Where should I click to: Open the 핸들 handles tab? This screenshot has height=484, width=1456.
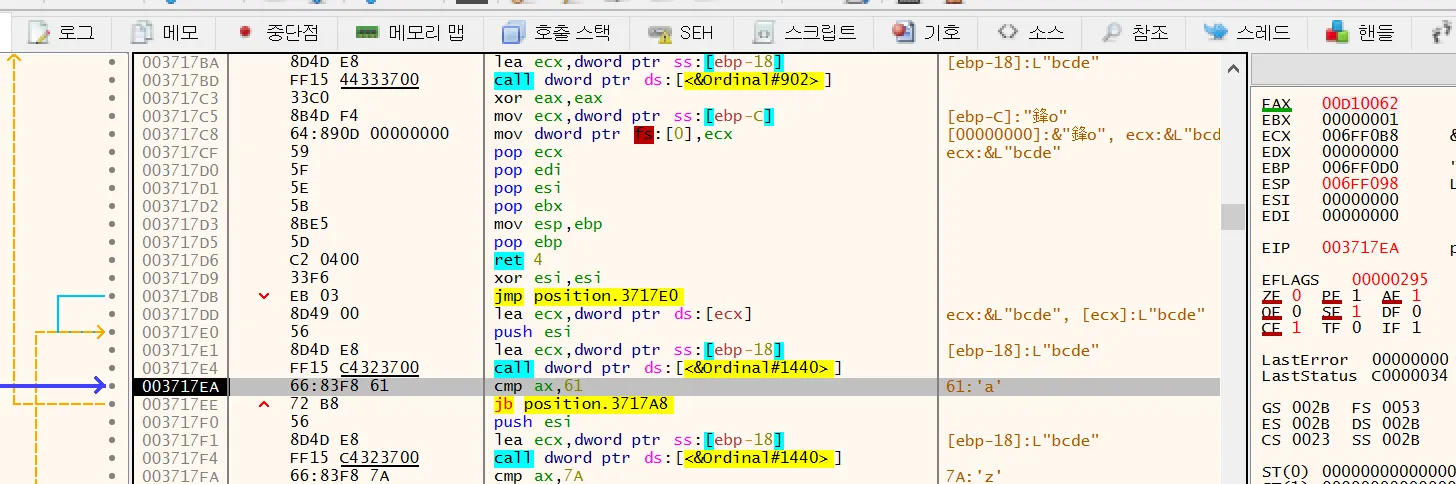pyautogui.click(x=1359, y=32)
